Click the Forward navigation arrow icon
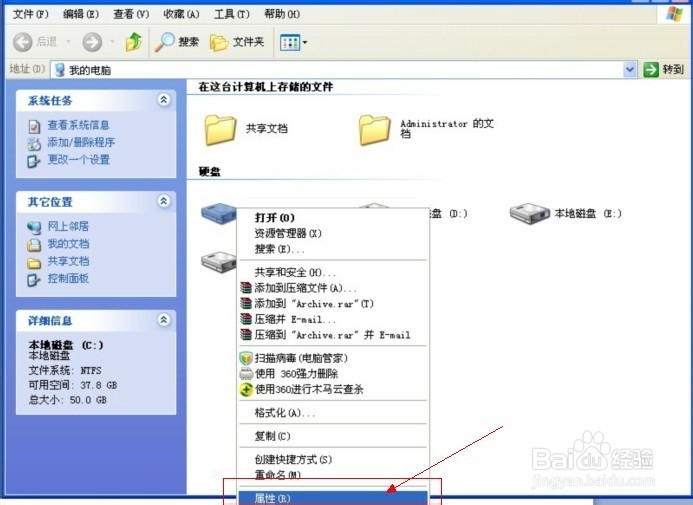The width and height of the screenshot is (693, 505). (x=92, y=42)
